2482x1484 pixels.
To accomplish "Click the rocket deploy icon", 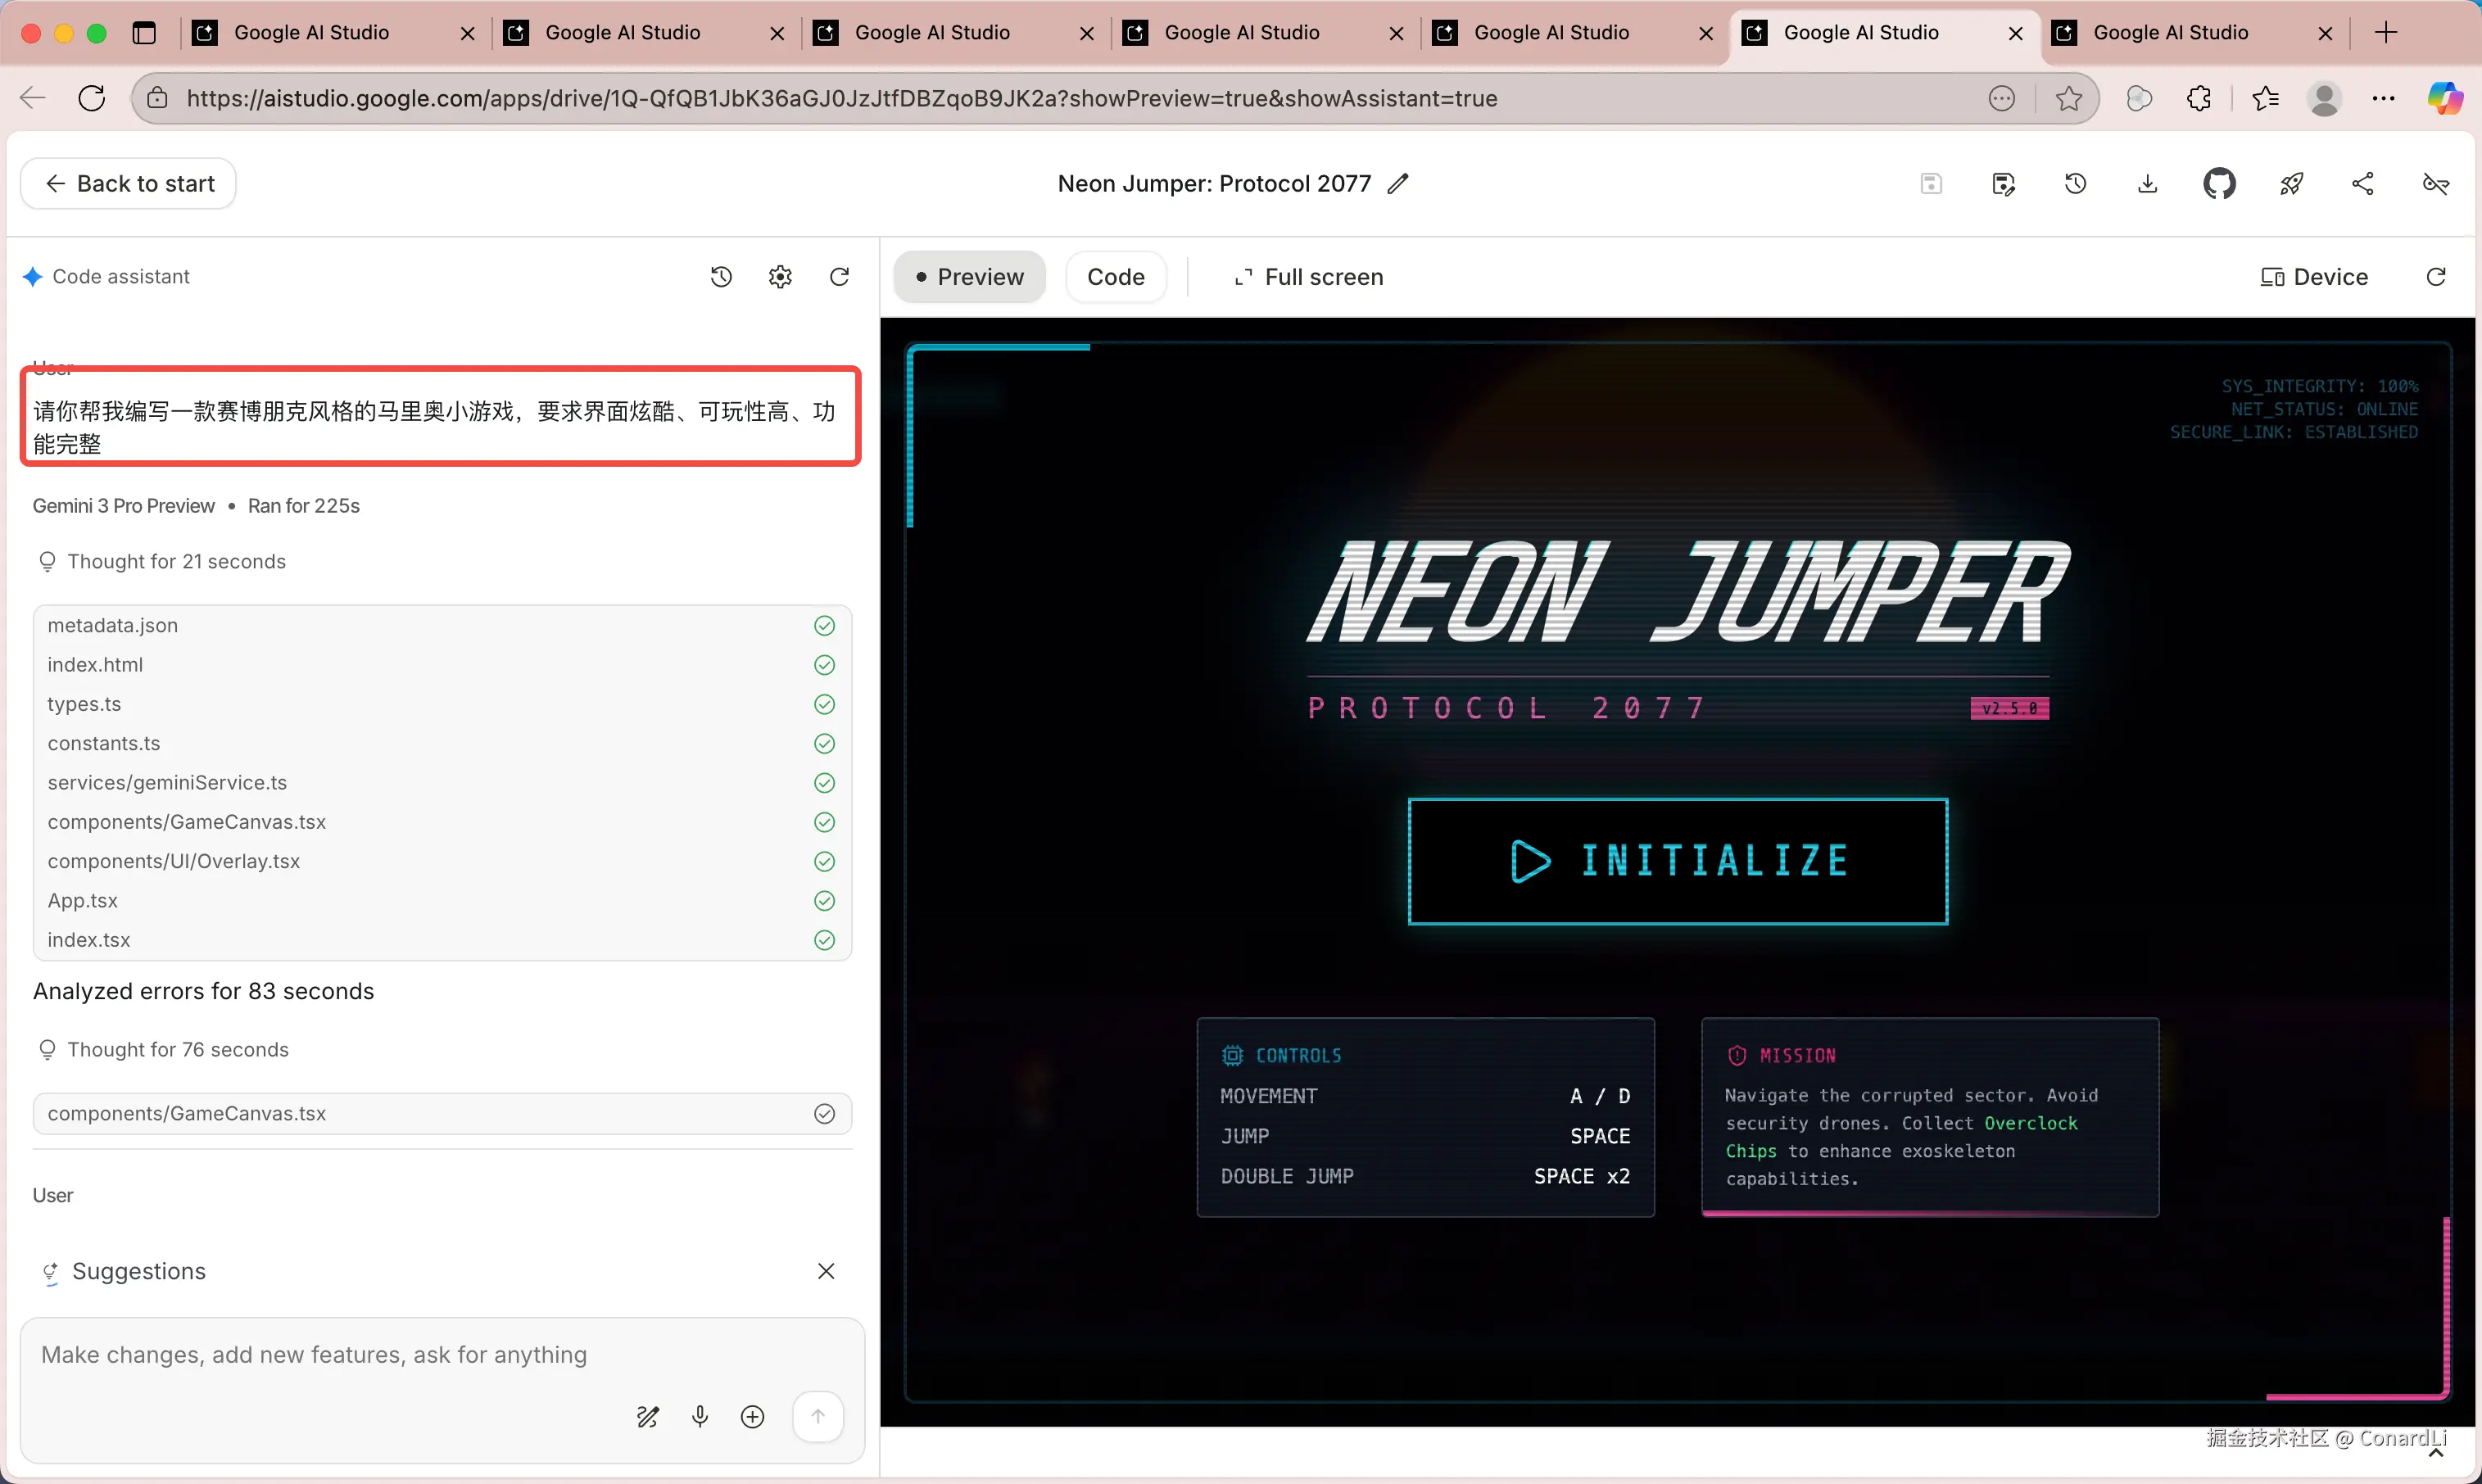I will (x=2291, y=184).
